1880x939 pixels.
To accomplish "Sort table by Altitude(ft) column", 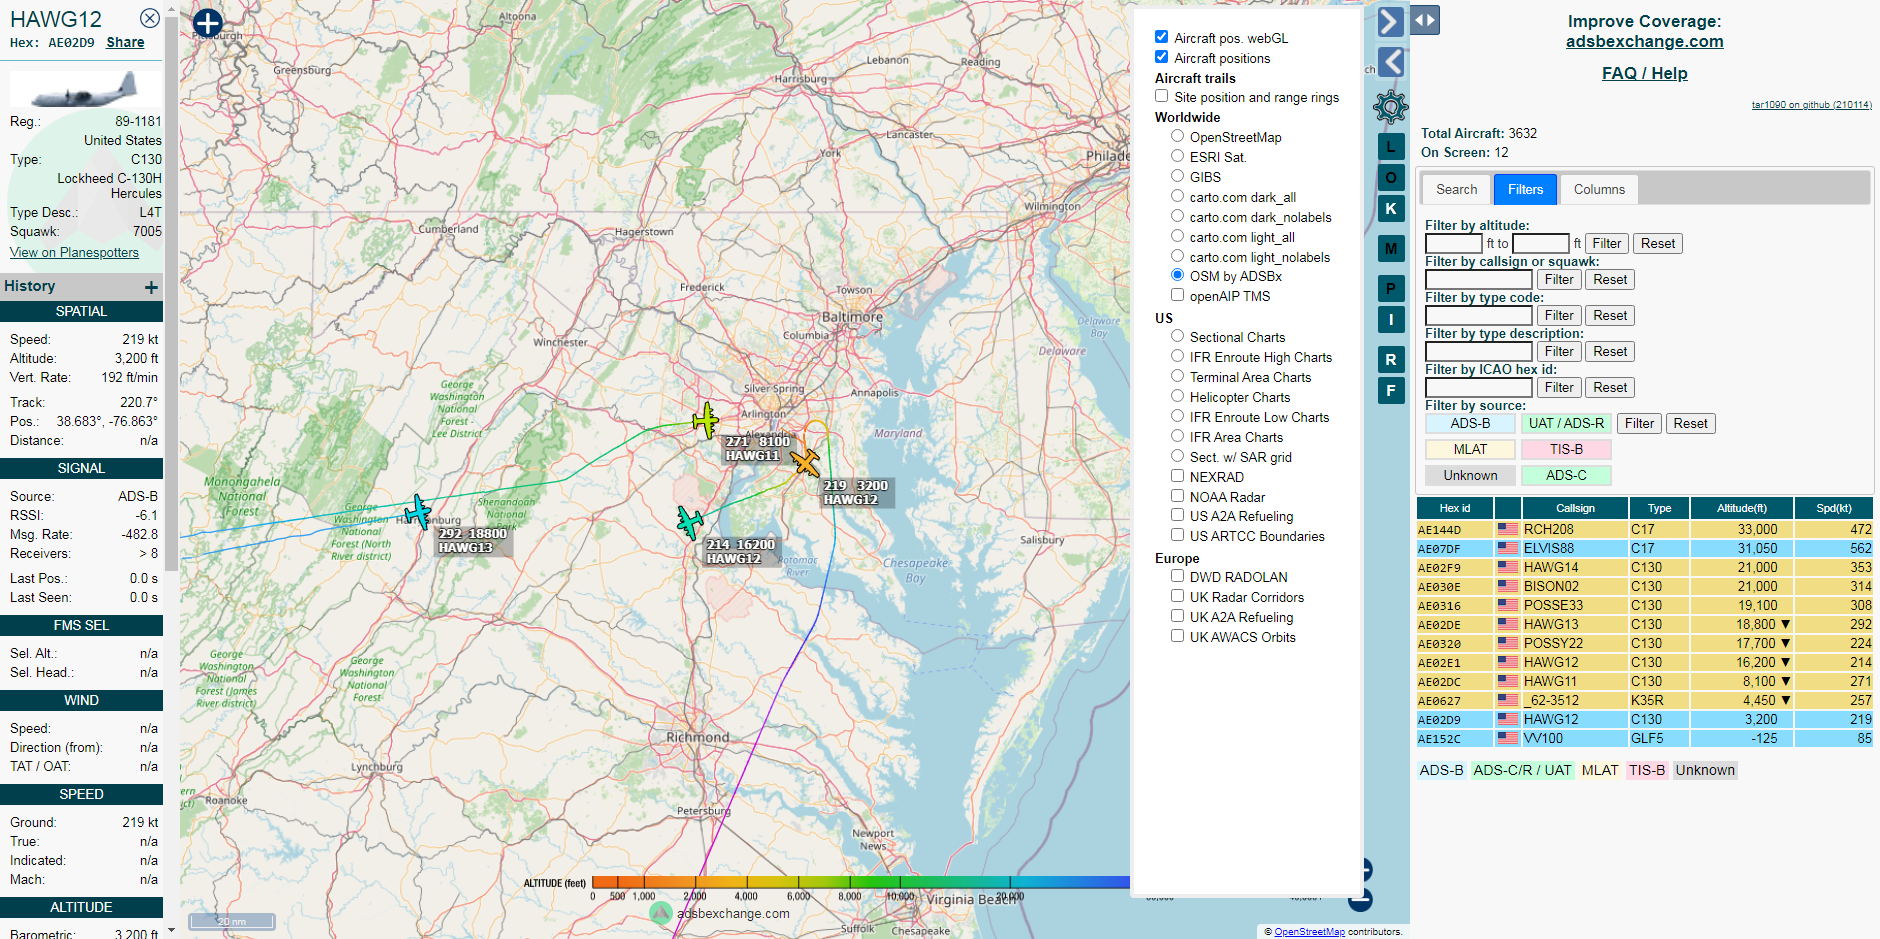I will click(1742, 508).
